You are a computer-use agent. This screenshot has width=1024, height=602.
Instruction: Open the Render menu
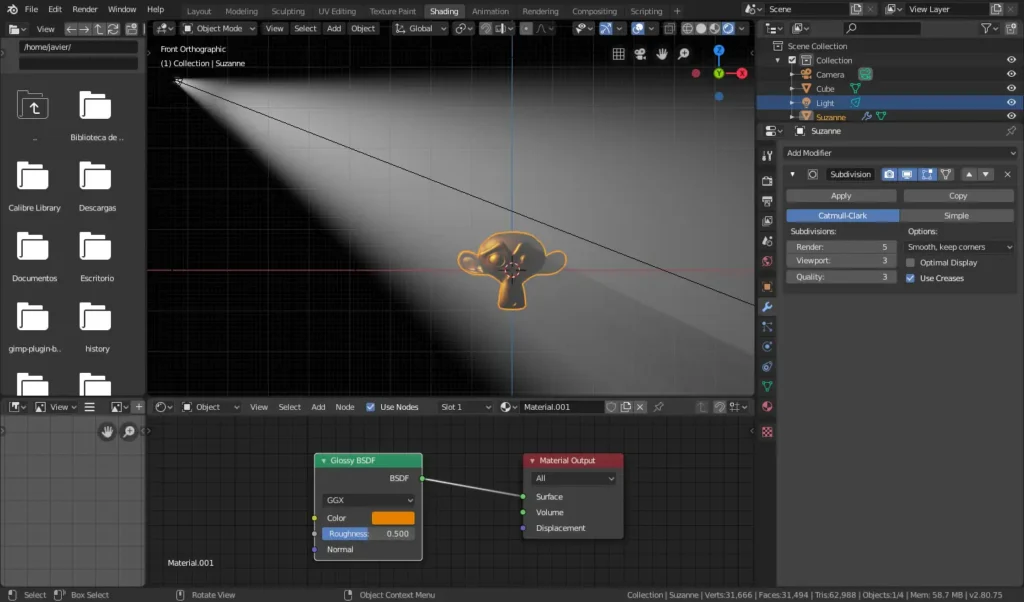click(85, 9)
